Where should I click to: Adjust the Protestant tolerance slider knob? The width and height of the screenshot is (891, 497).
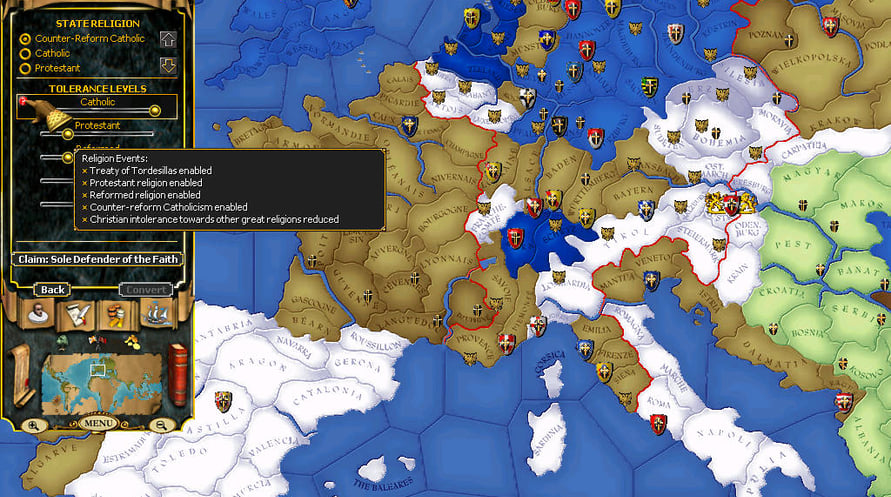point(67,135)
